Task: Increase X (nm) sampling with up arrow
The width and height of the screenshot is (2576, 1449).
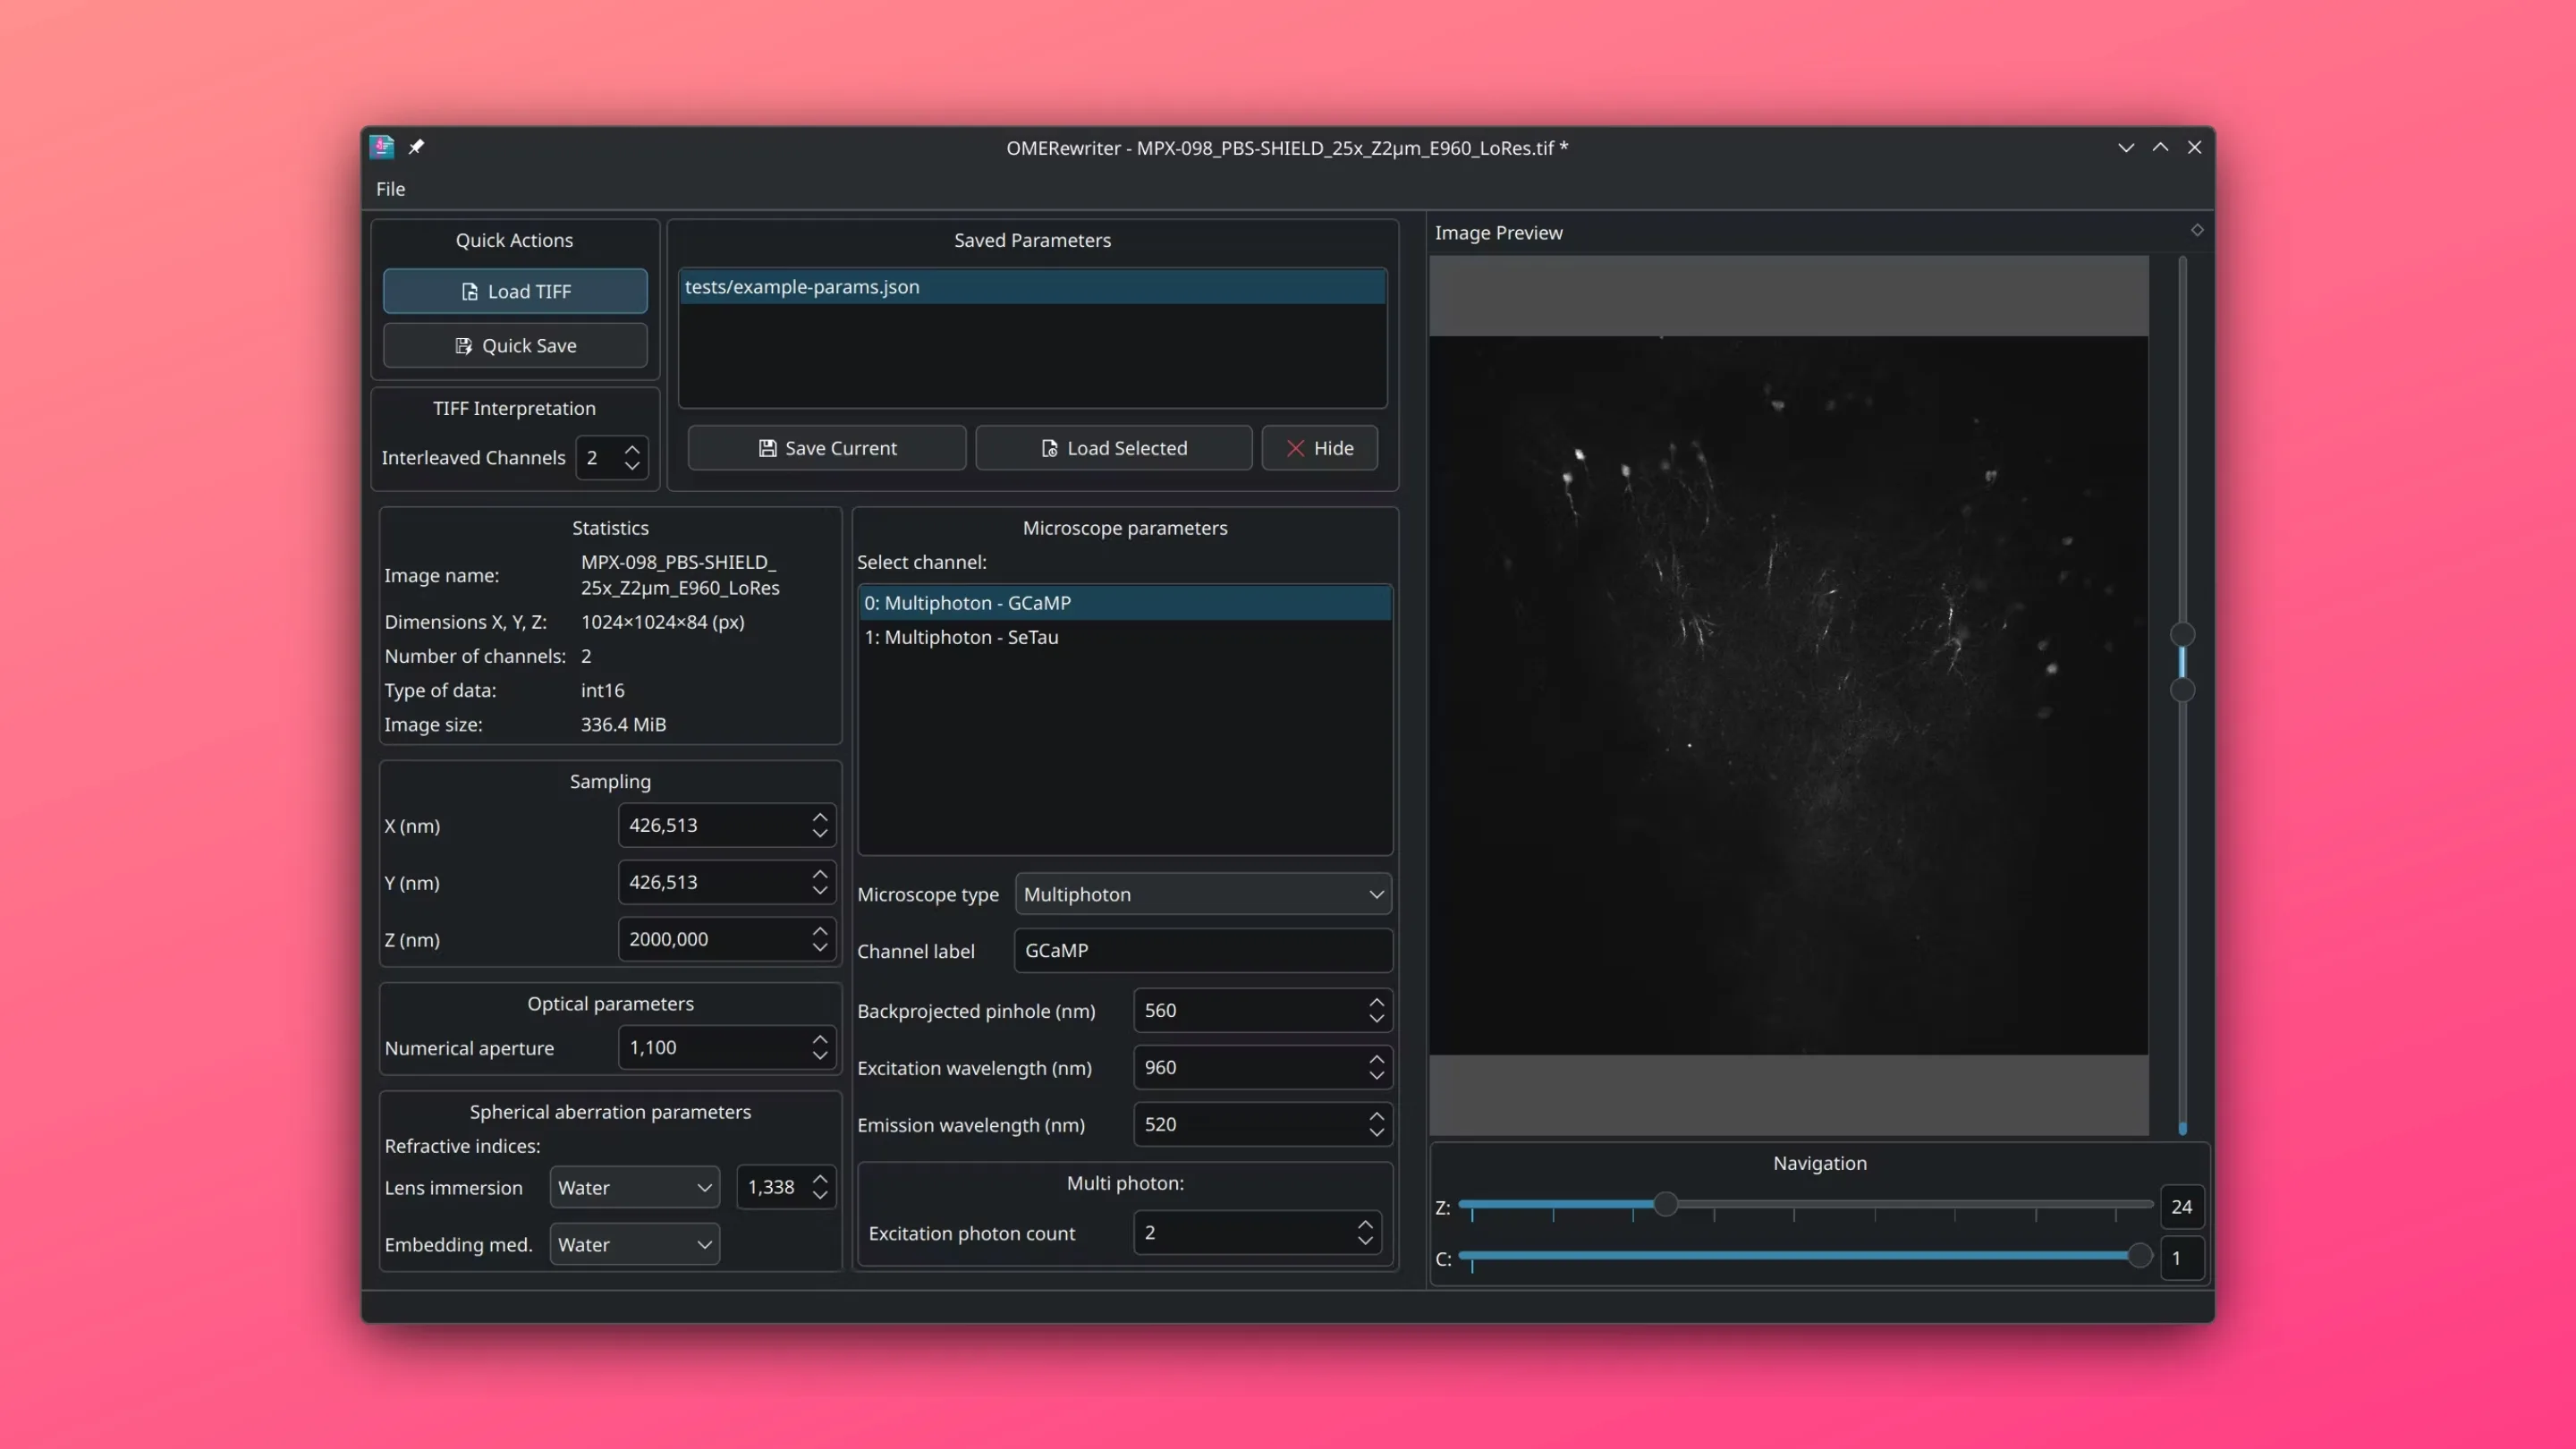Action: (x=820, y=817)
